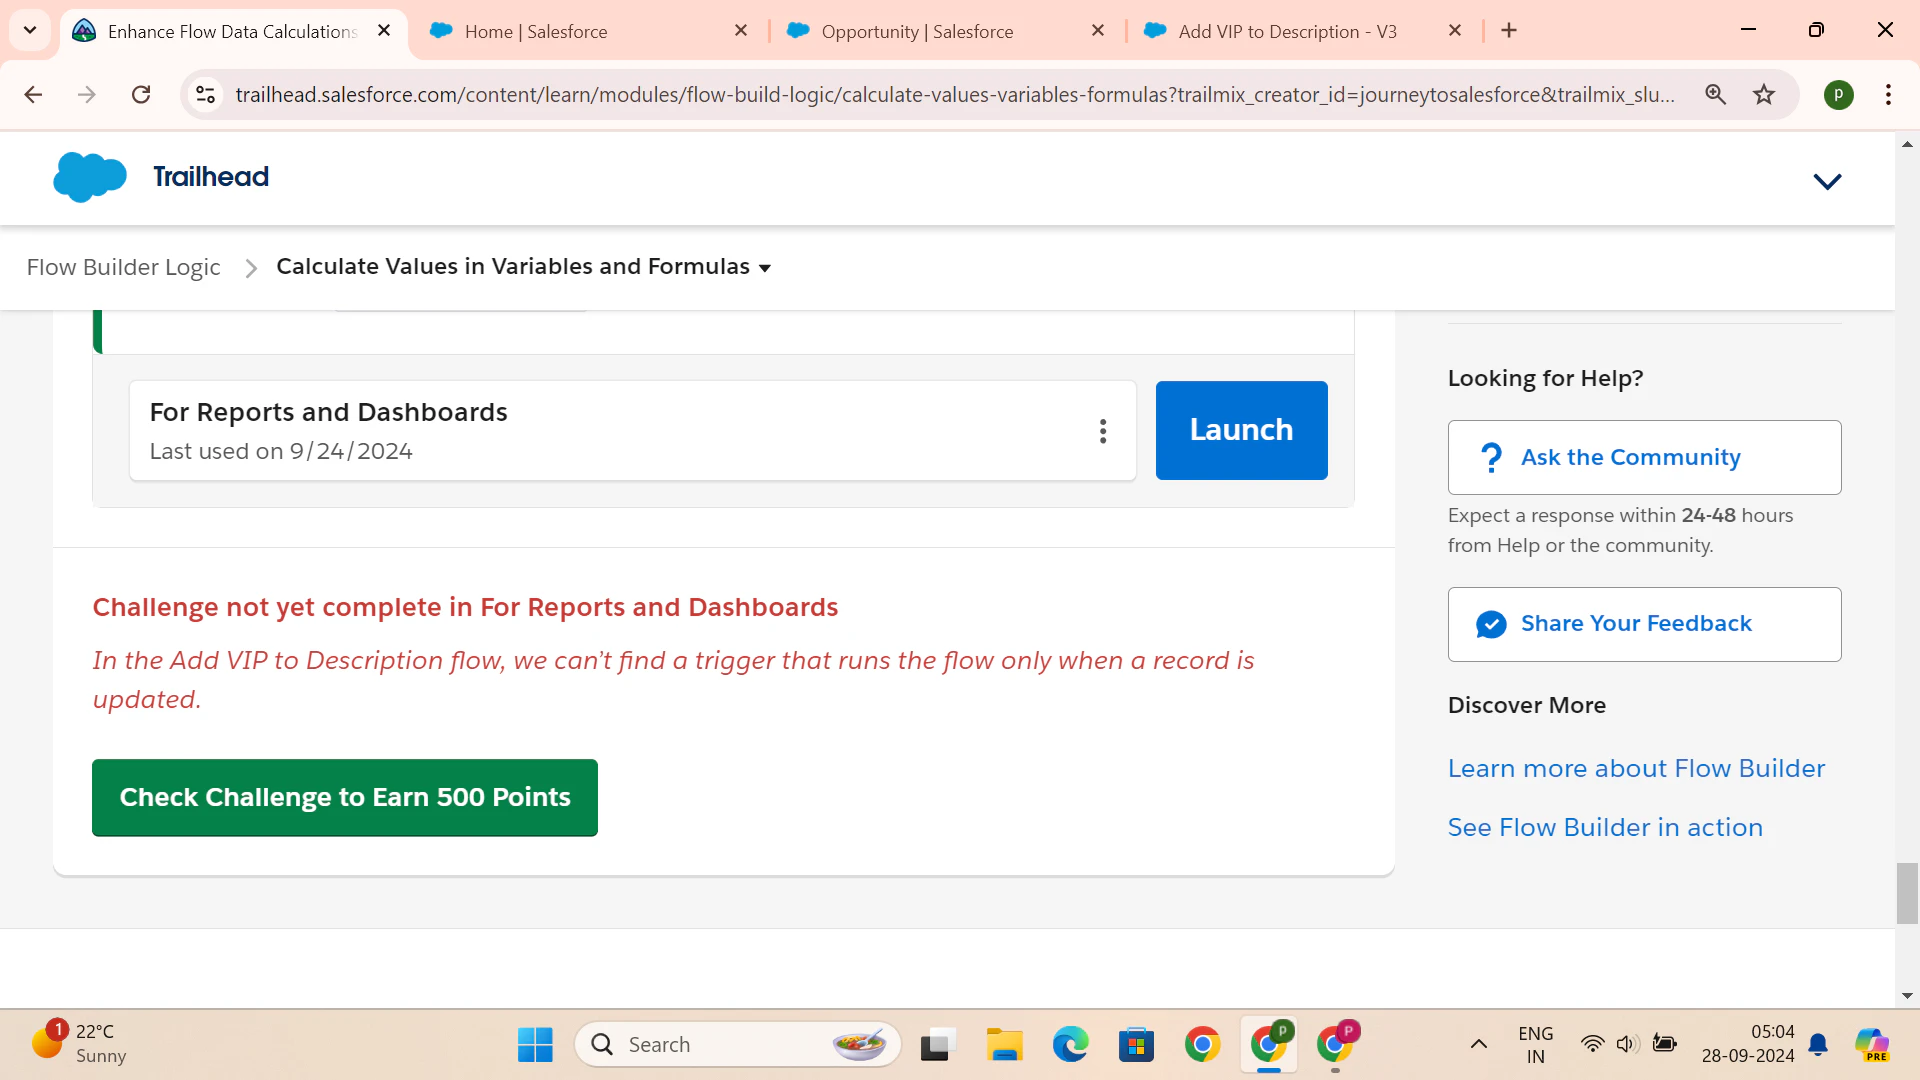
Task: Open the ENG IN language indicator
Action: click(x=1535, y=1045)
